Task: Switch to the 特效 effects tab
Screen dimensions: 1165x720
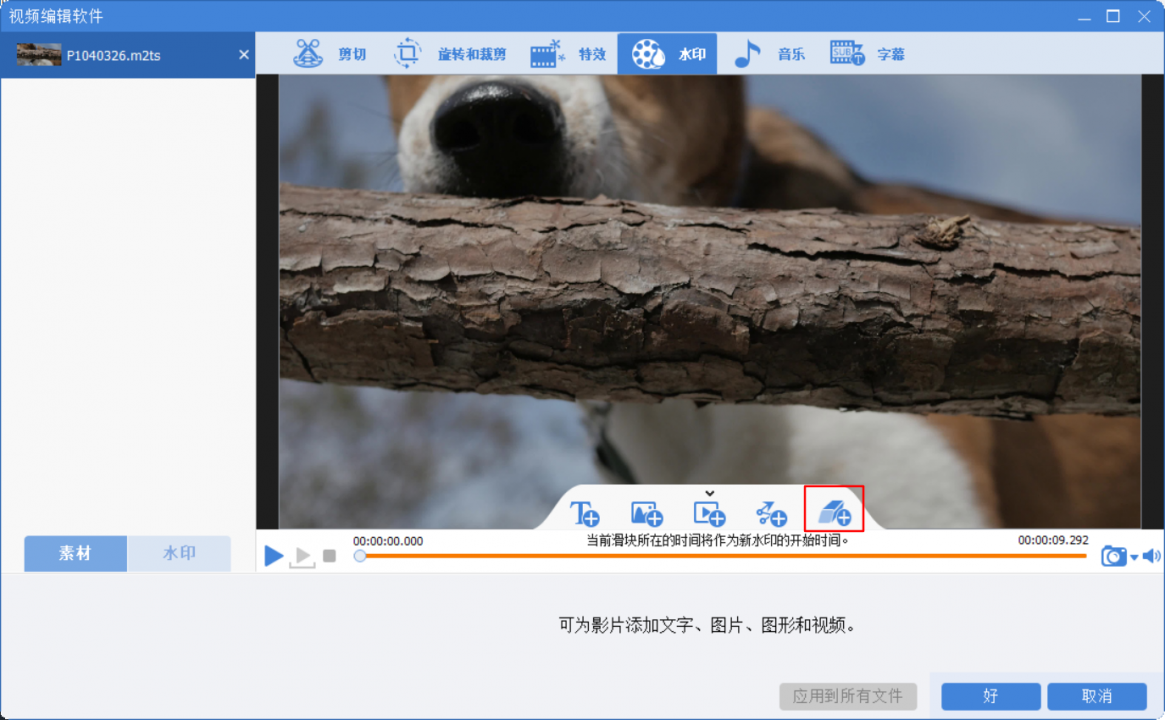Action: pos(569,53)
